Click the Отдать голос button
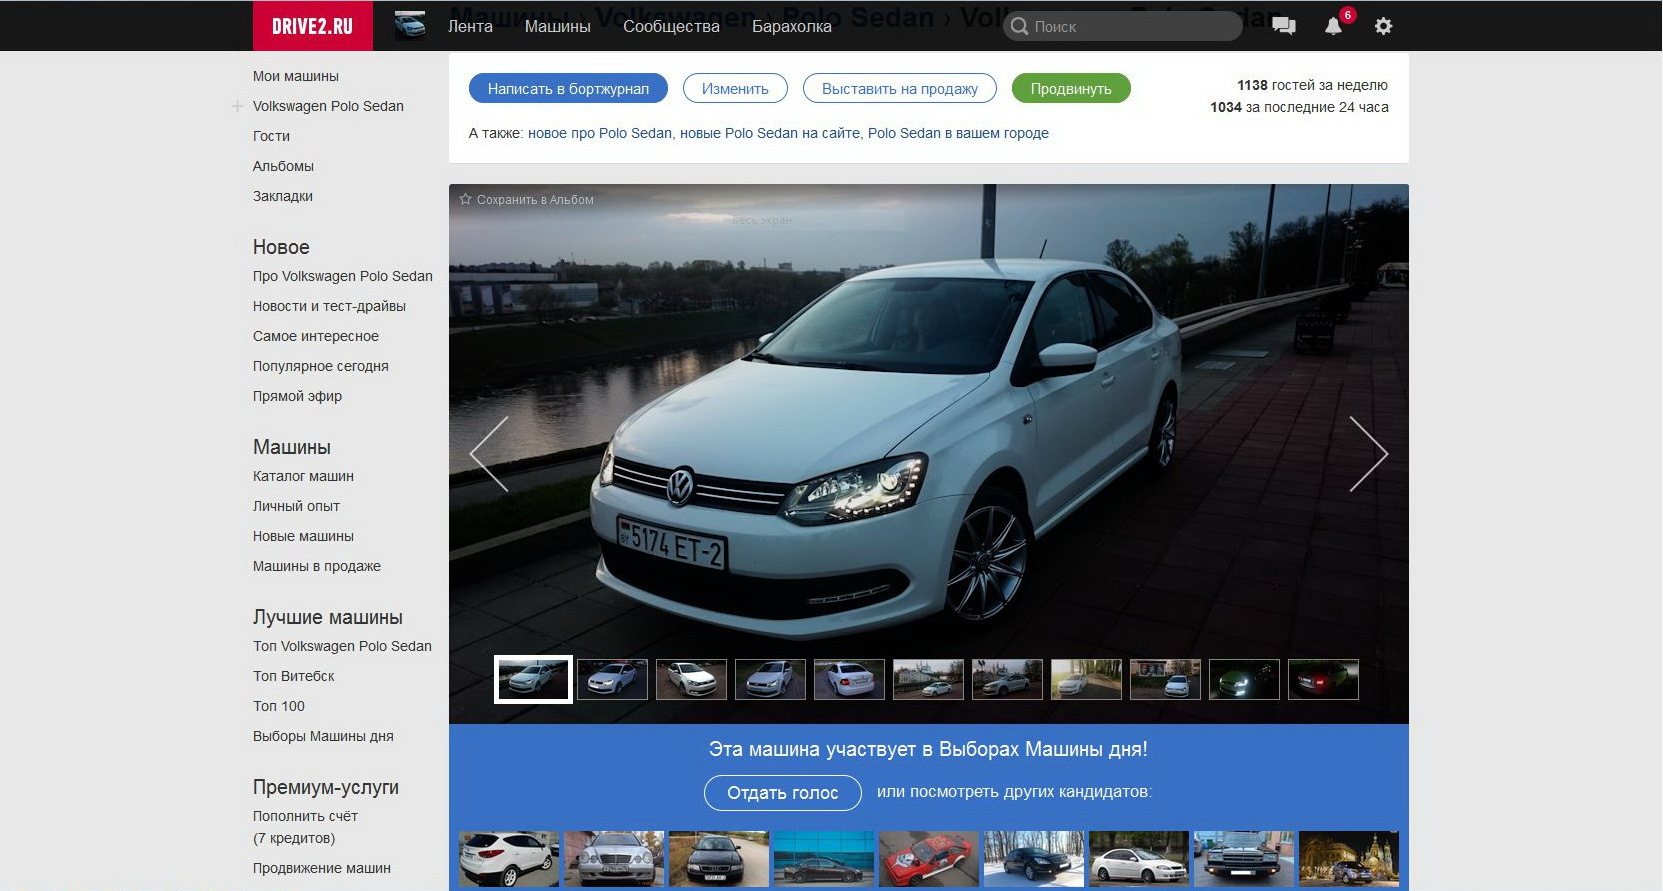1663x891 pixels. pos(783,793)
